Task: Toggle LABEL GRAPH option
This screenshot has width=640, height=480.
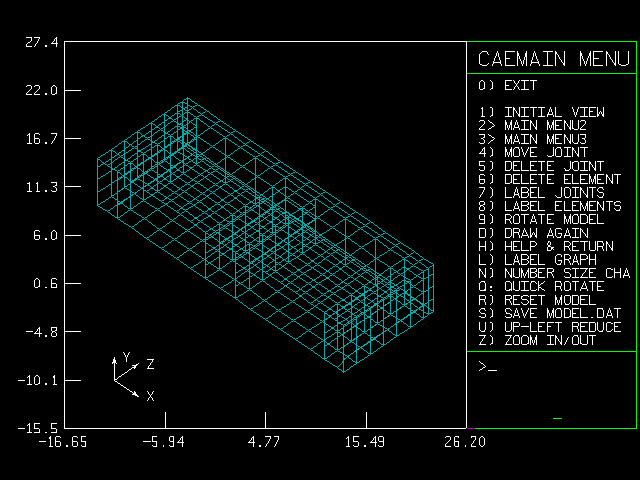Action: pos(538,260)
